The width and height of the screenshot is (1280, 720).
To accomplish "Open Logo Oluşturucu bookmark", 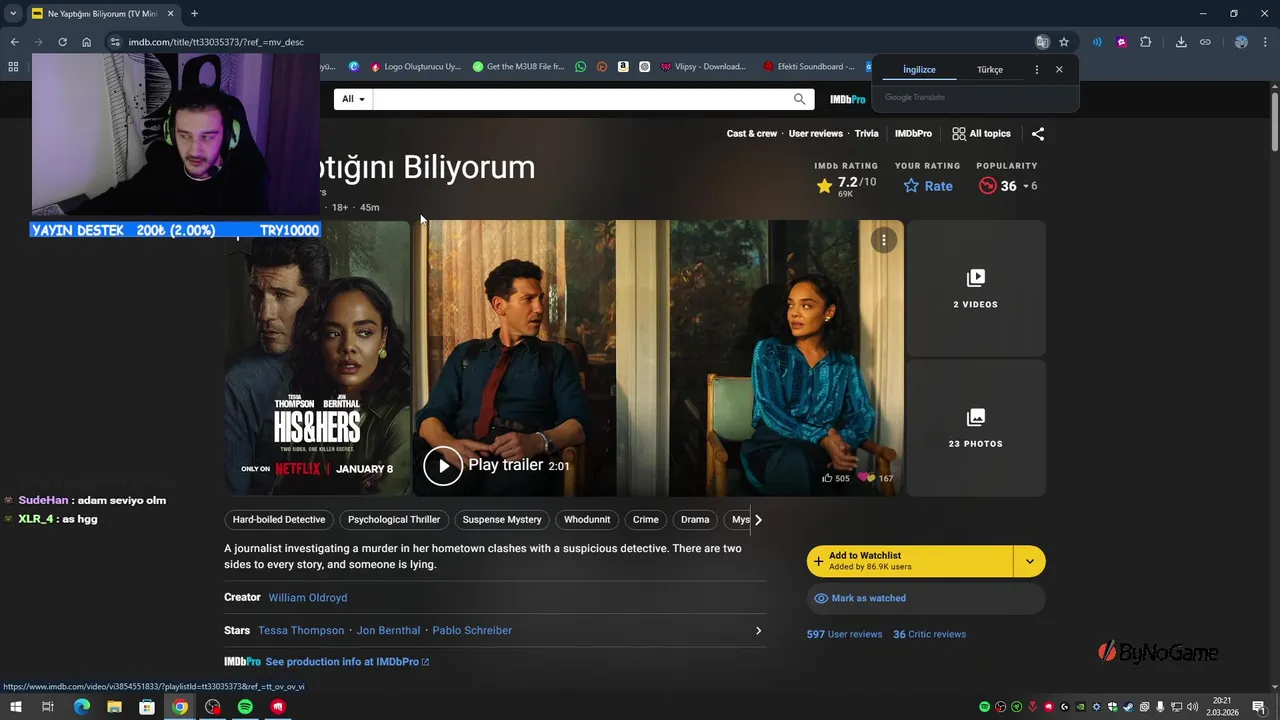I will click(415, 67).
